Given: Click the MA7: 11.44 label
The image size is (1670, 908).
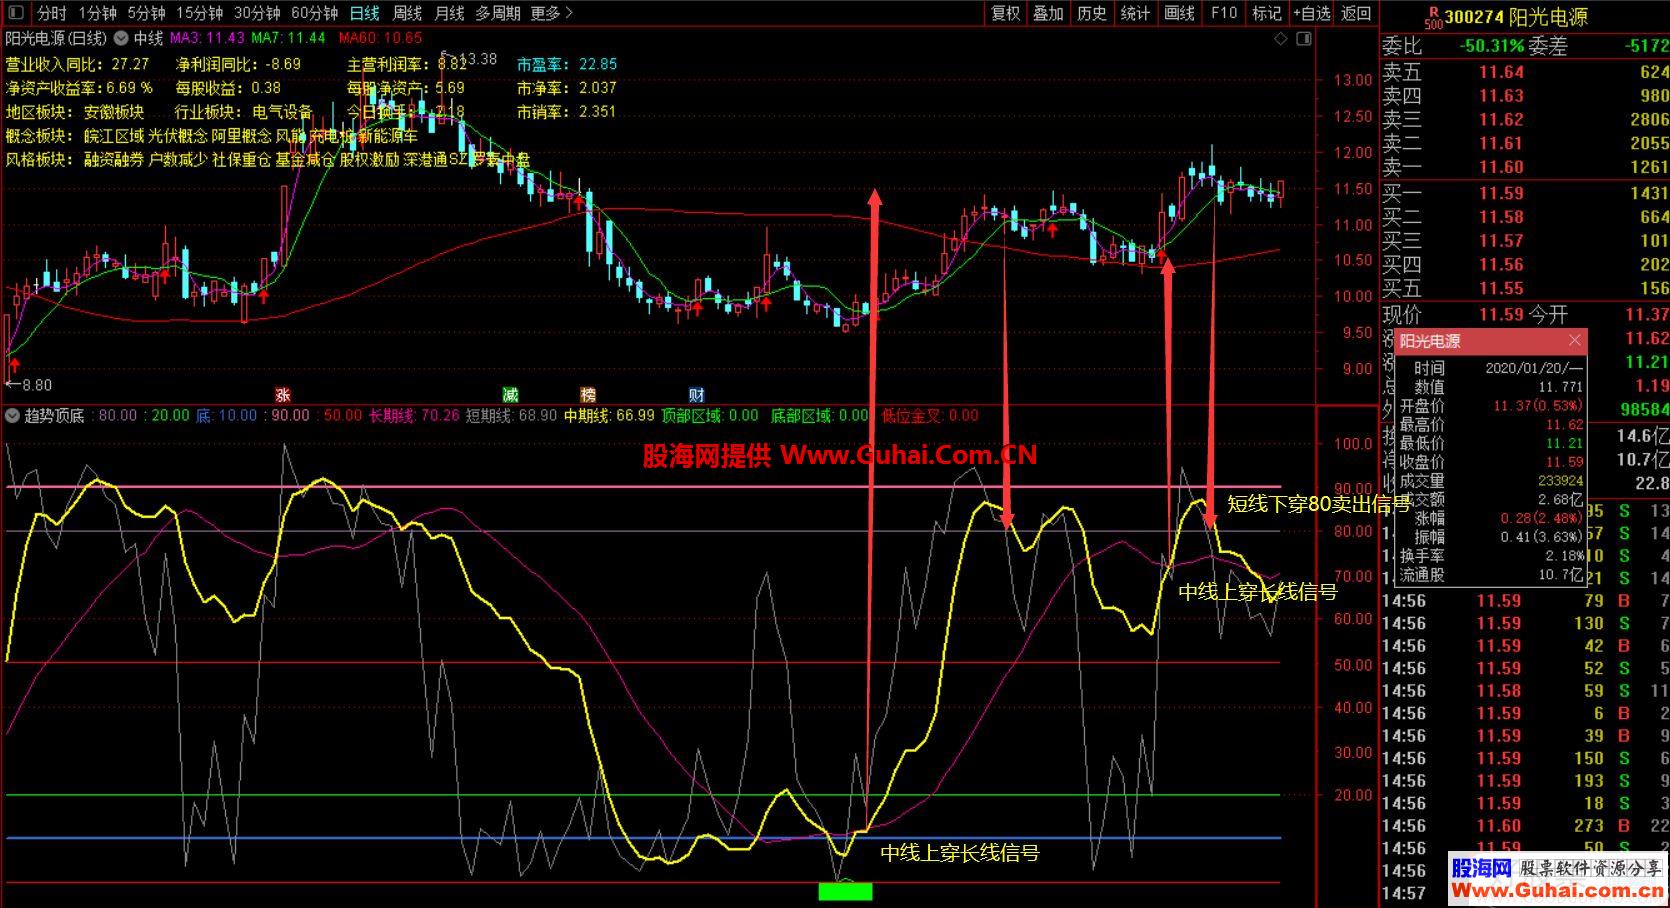Looking at the screenshot, I should click(x=288, y=38).
